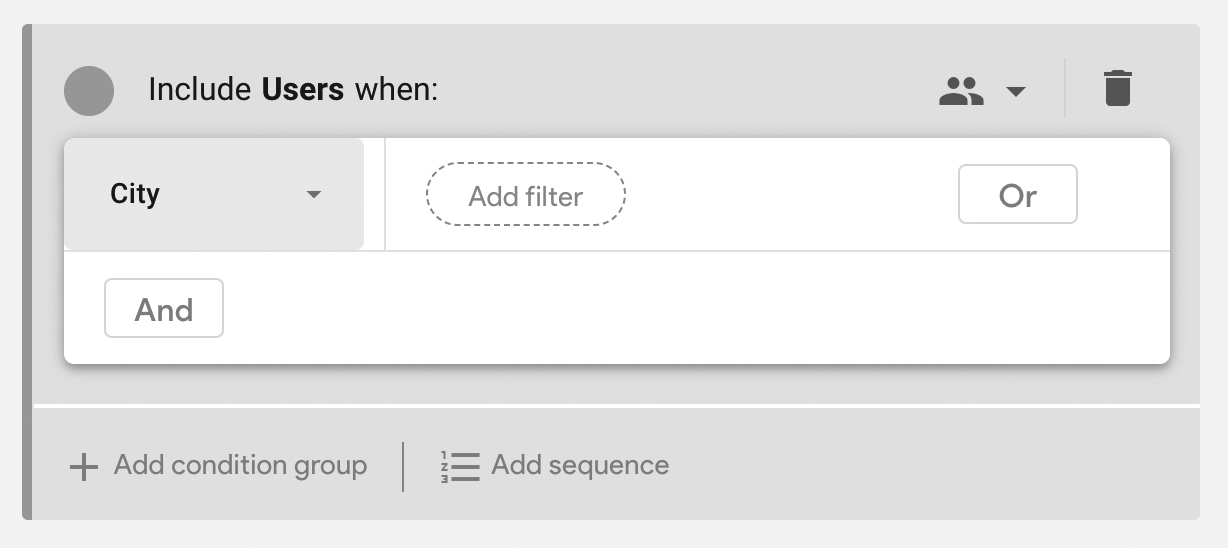Click the "Include Users when:" heading
This screenshot has height=548, width=1228.
point(293,90)
